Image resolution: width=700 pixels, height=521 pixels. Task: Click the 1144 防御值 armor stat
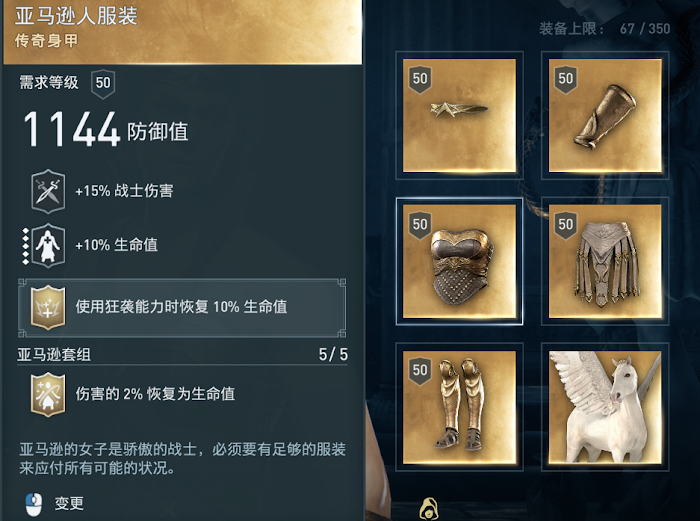(106, 130)
